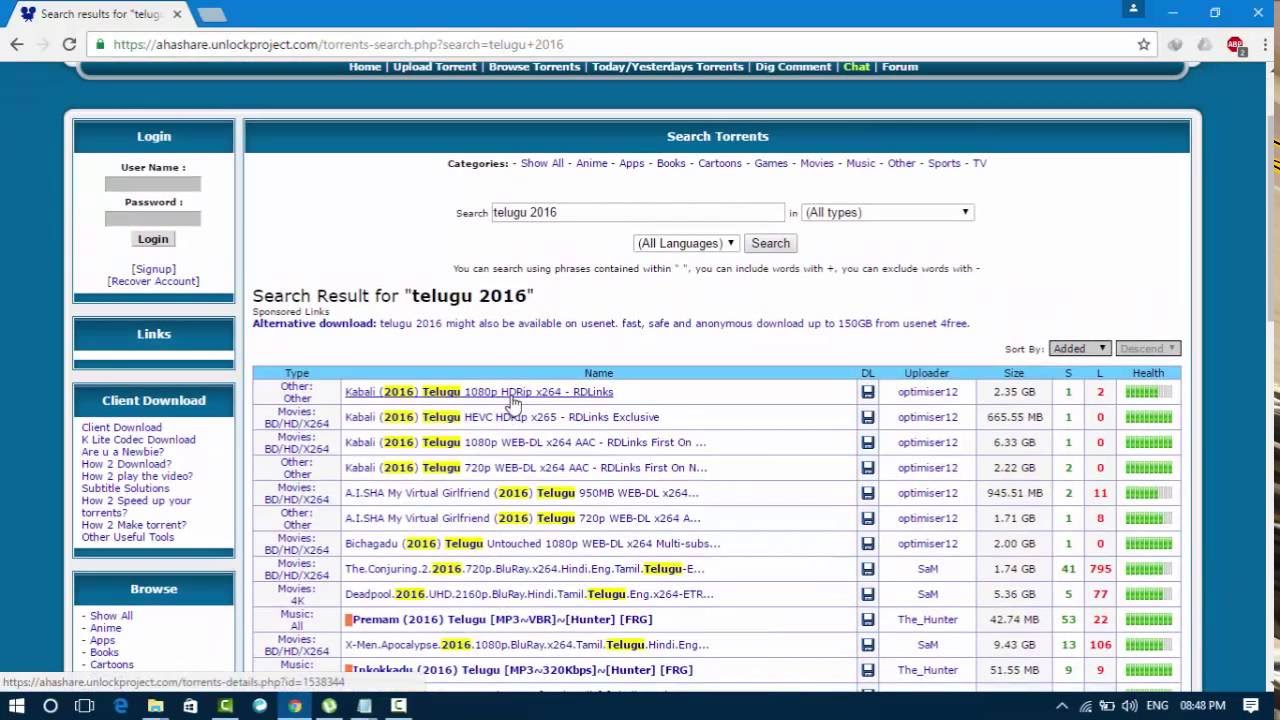Open Task View in taskbar

point(84,705)
